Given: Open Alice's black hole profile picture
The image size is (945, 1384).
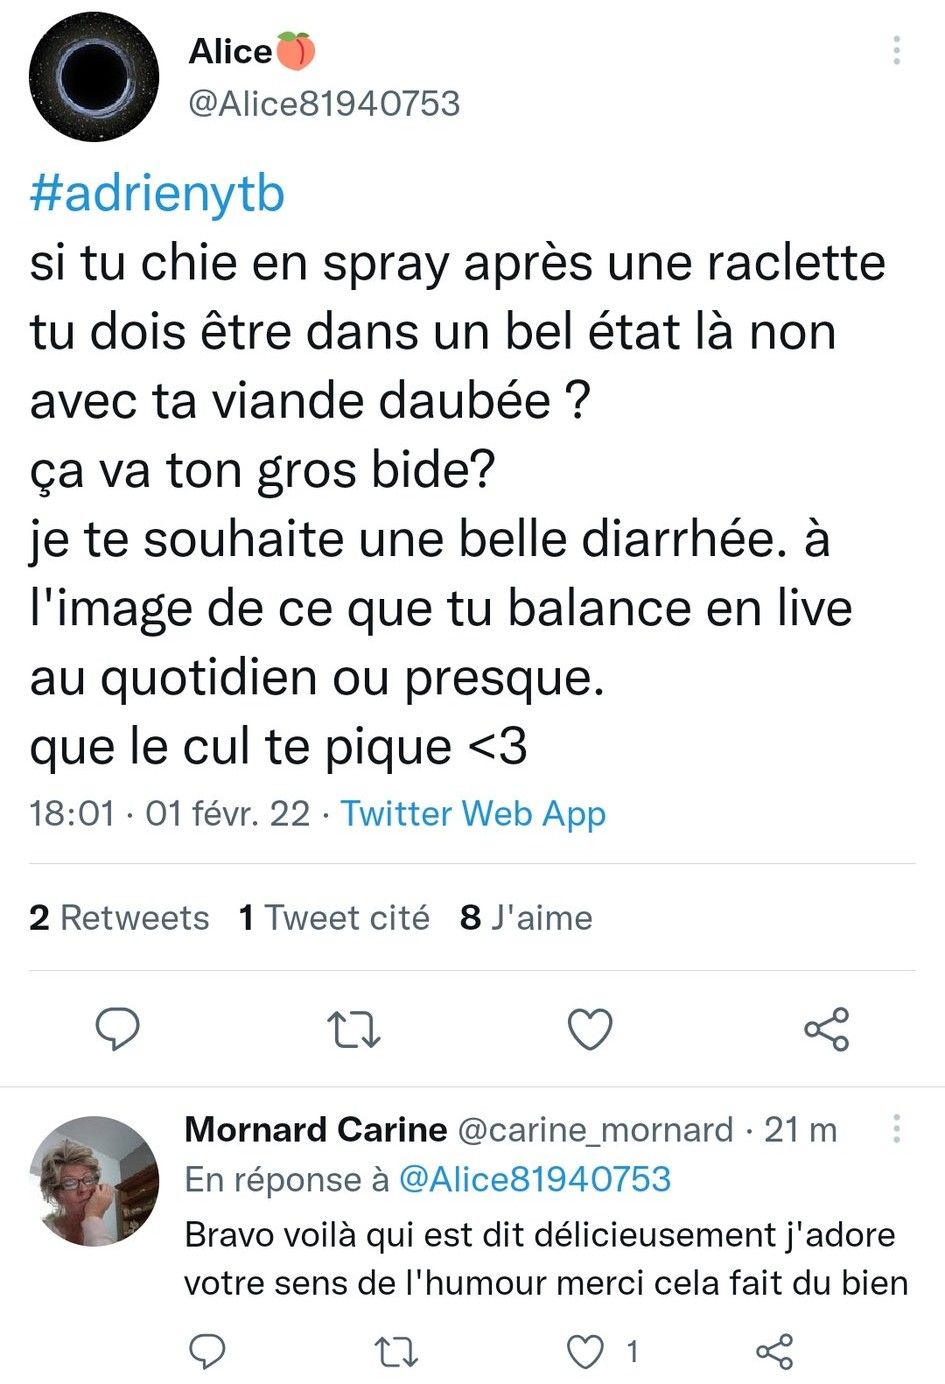Looking at the screenshot, I should [x=94, y=77].
